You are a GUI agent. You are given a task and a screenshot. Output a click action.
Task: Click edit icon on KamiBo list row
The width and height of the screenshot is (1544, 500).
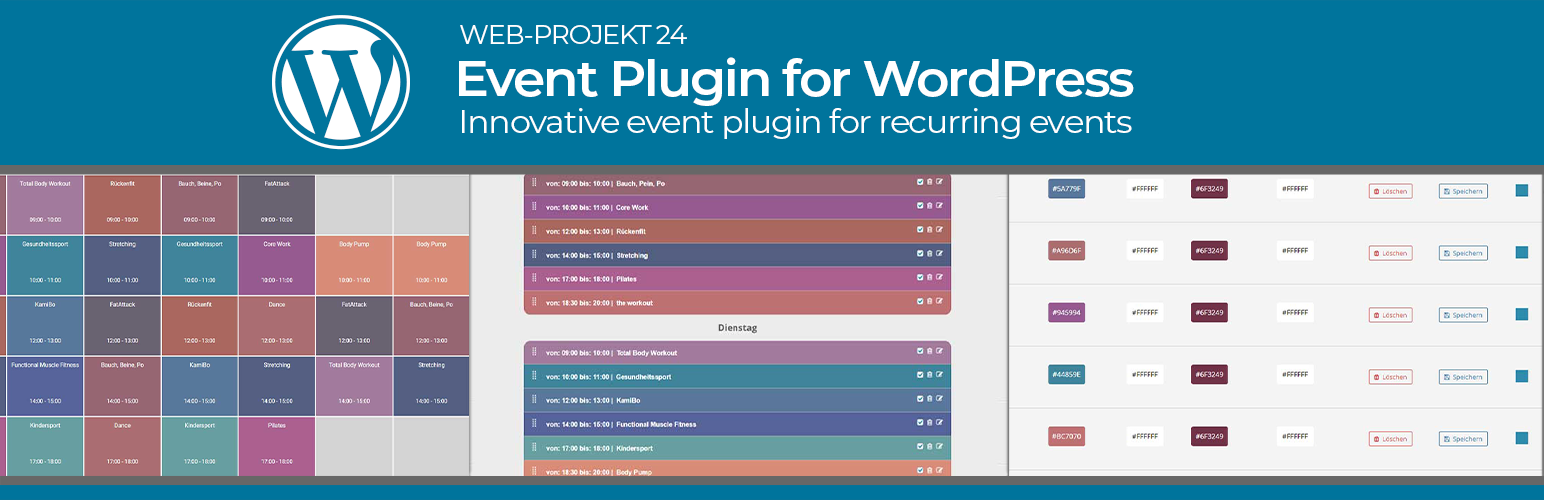pos(939,399)
